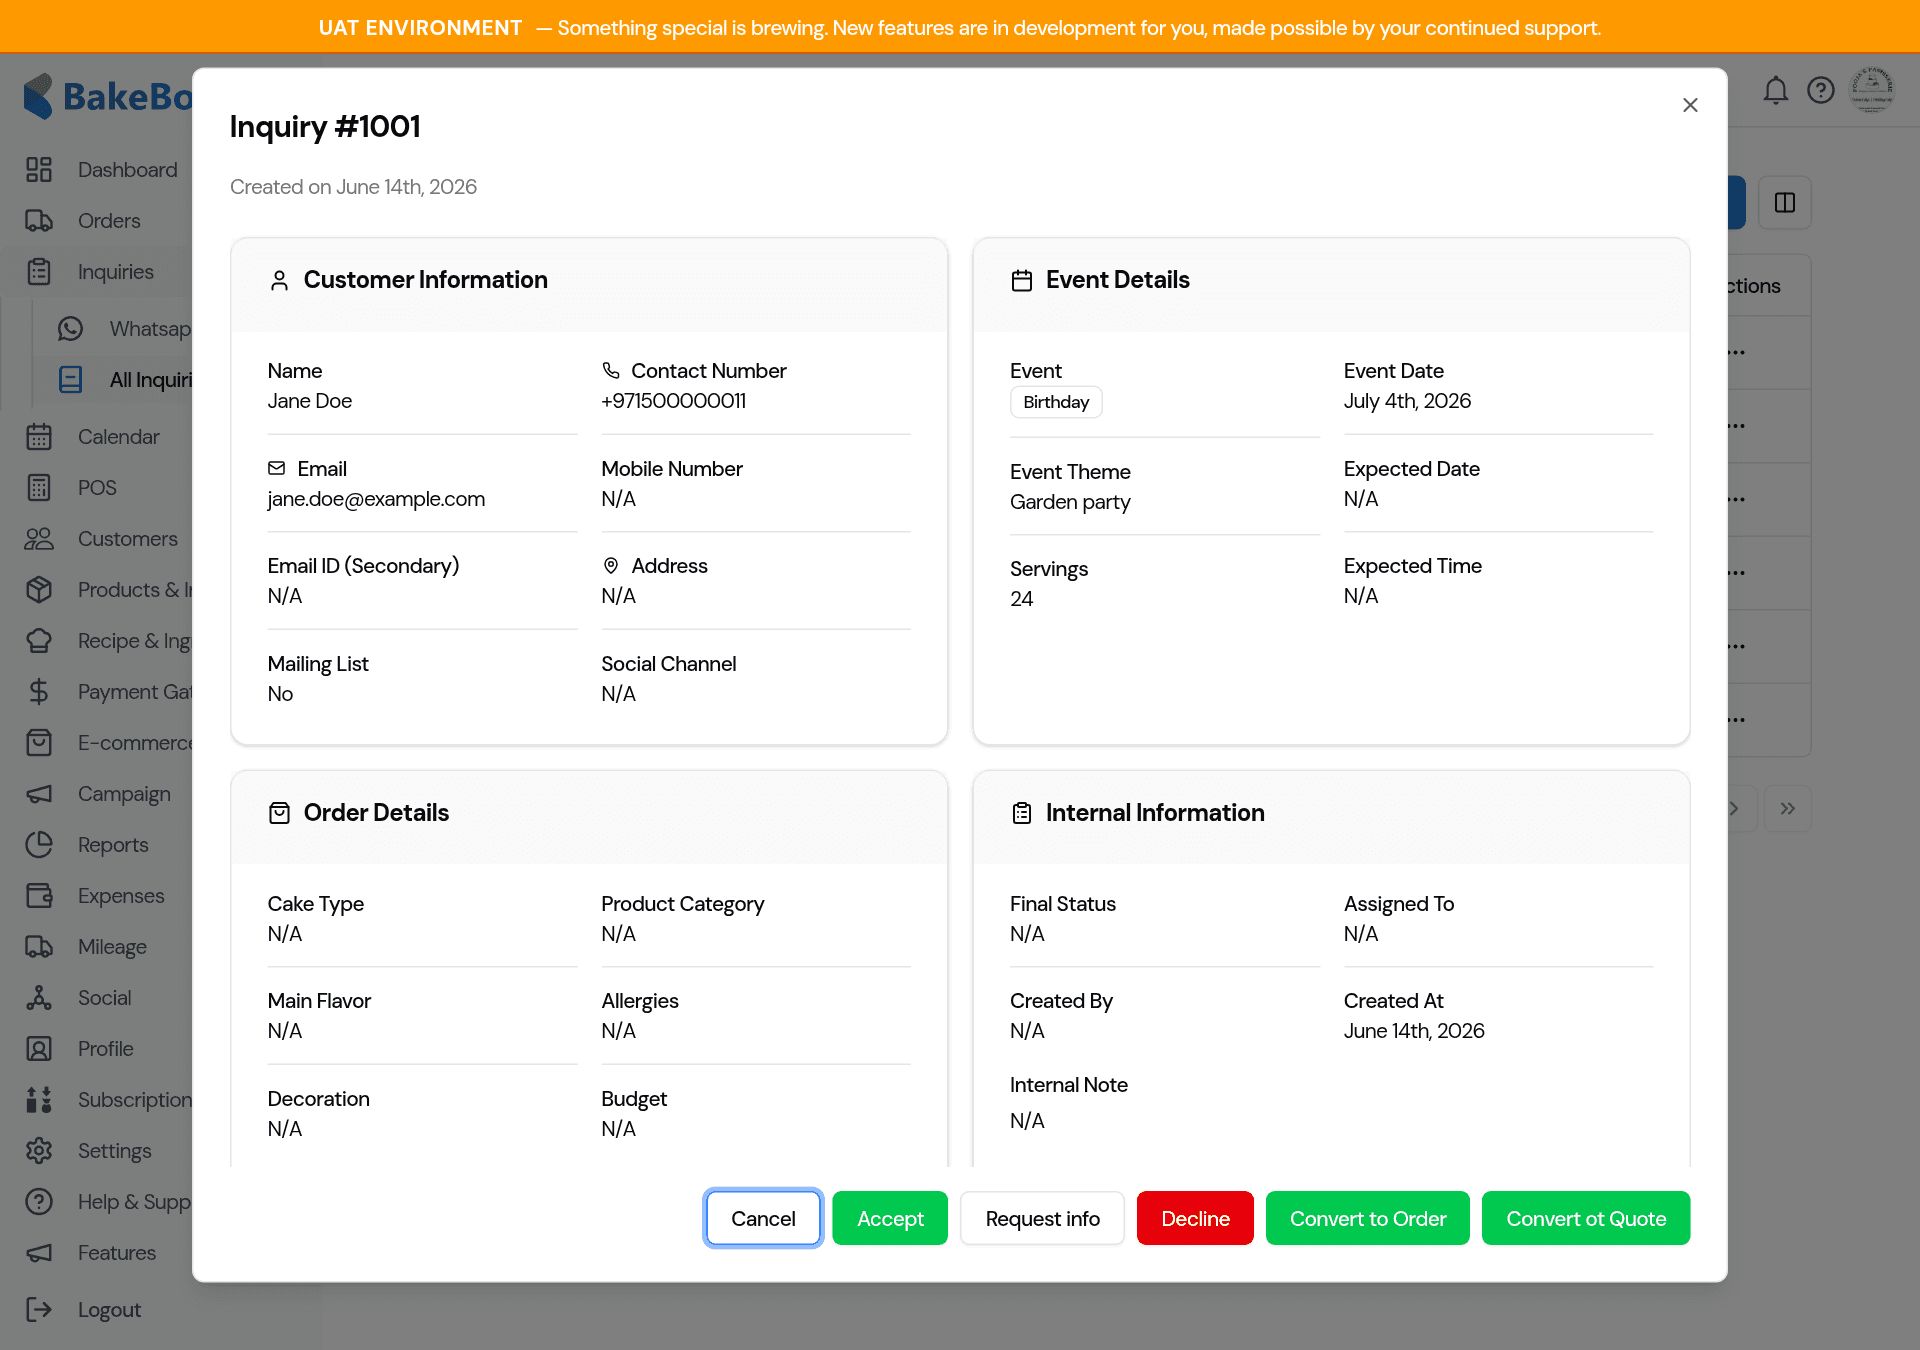Select All Inquiries submenu item
This screenshot has width=1920, height=1350.
coord(150,380)
